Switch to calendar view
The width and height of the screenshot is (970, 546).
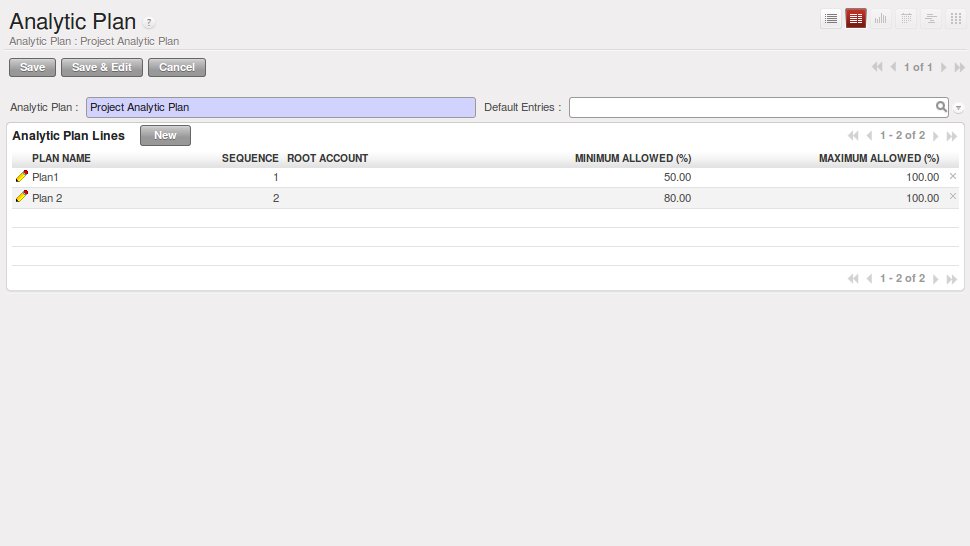[x=906, y=18]
